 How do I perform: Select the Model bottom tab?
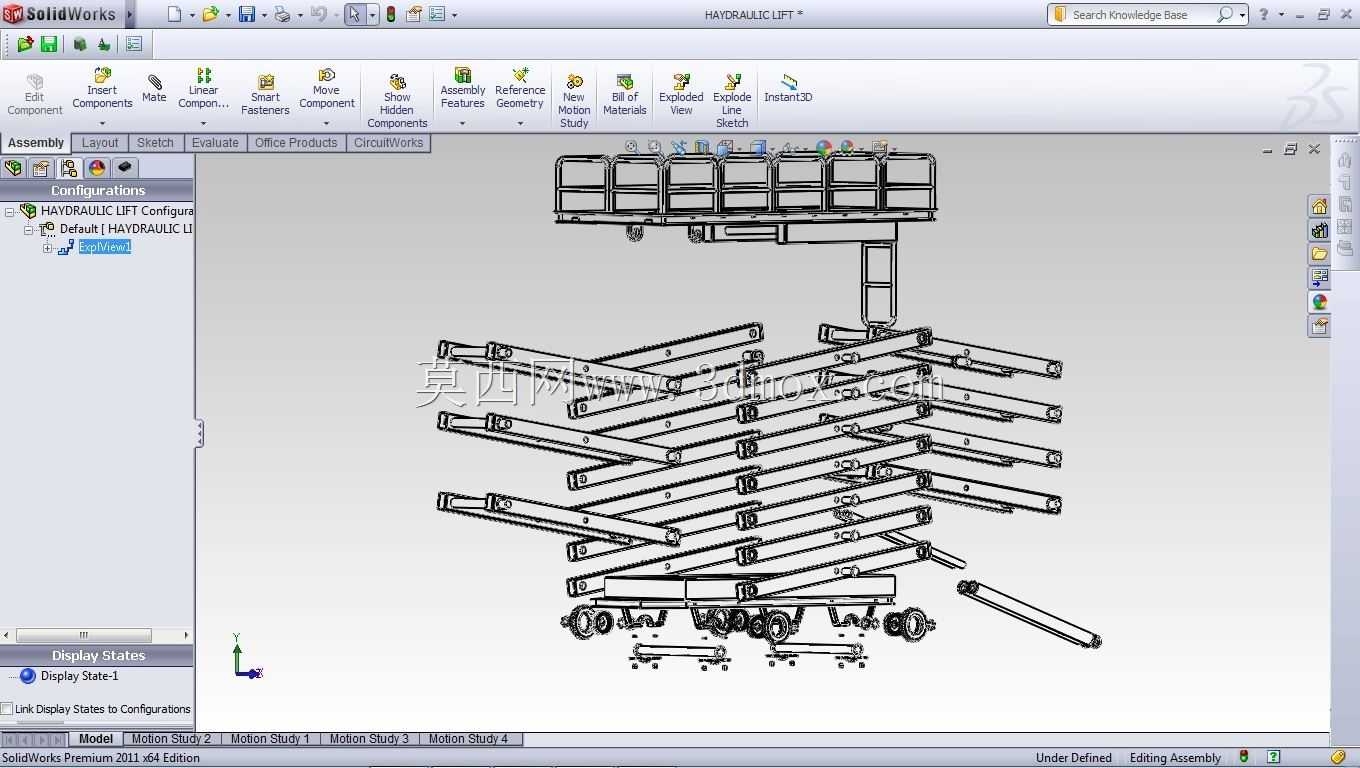click(96, 739)
